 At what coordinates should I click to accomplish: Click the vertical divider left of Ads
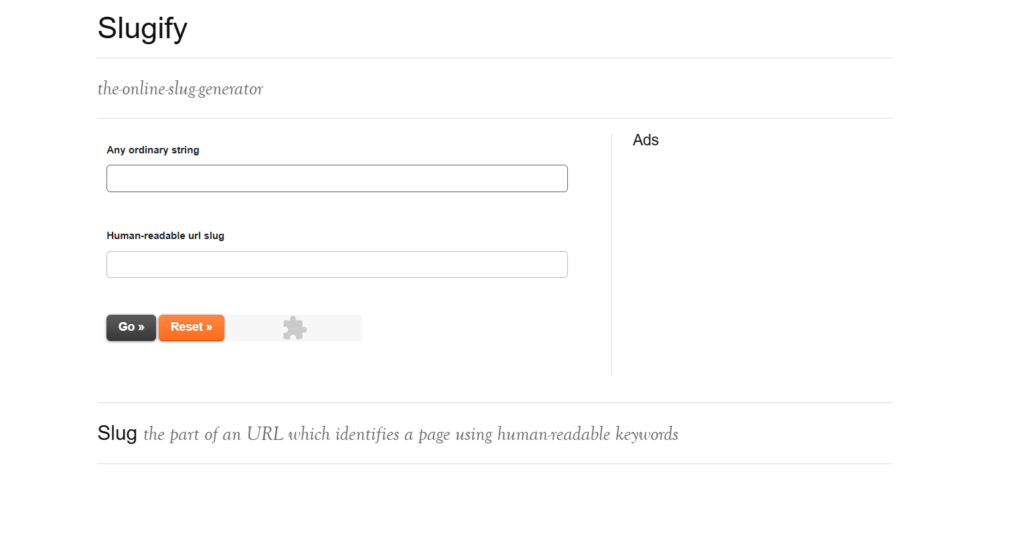pos(612,254)
